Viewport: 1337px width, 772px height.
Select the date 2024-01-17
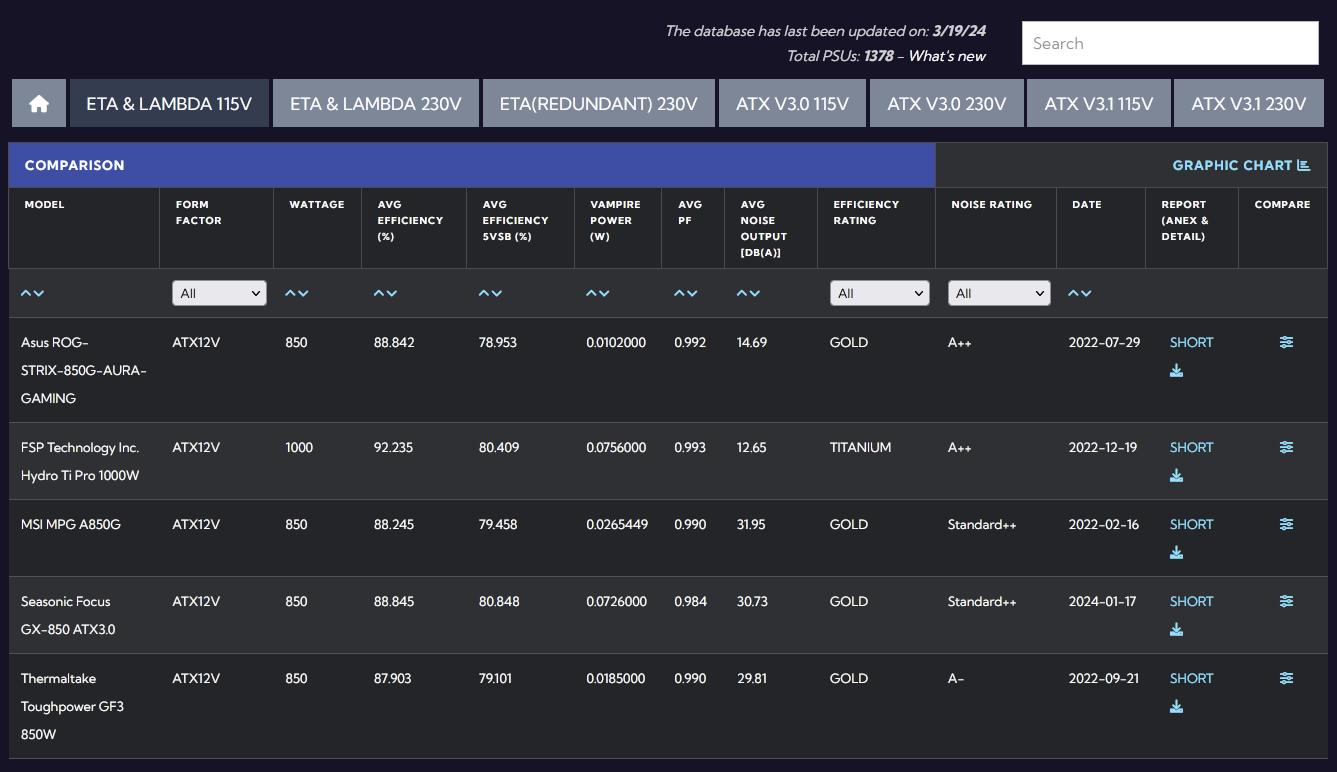click(x=1104, y=601)
